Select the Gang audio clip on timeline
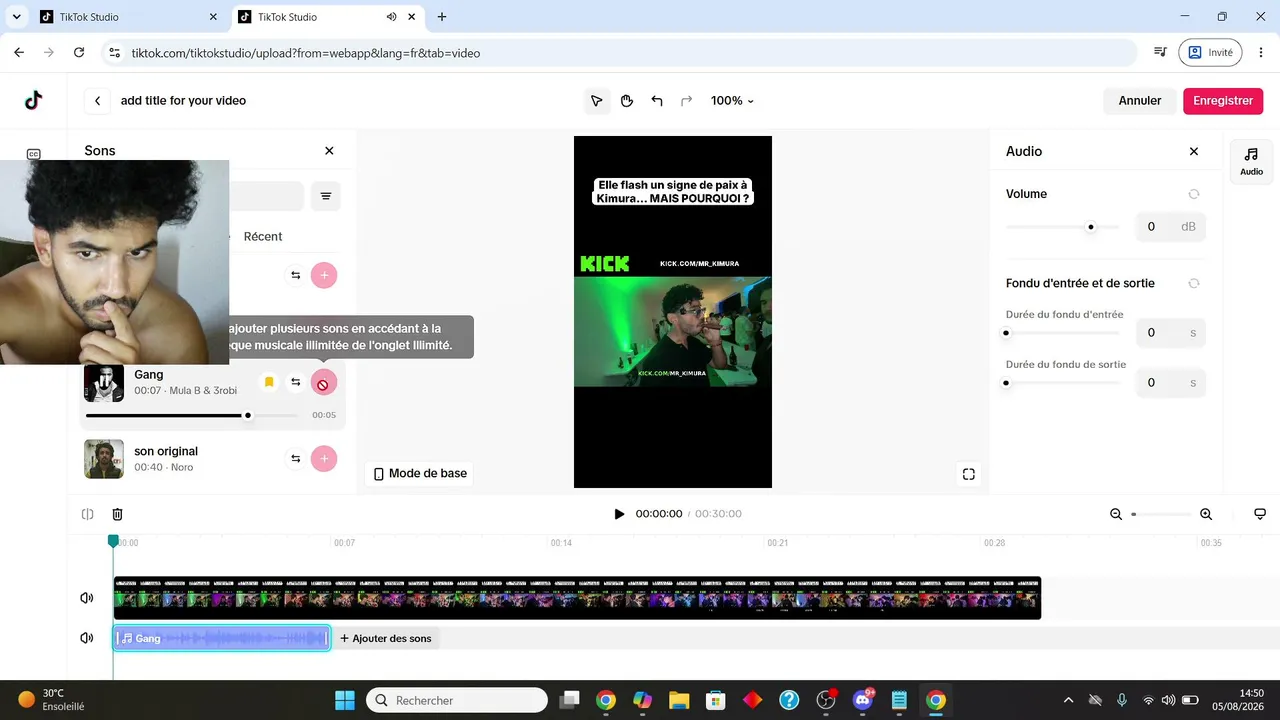 221,638
